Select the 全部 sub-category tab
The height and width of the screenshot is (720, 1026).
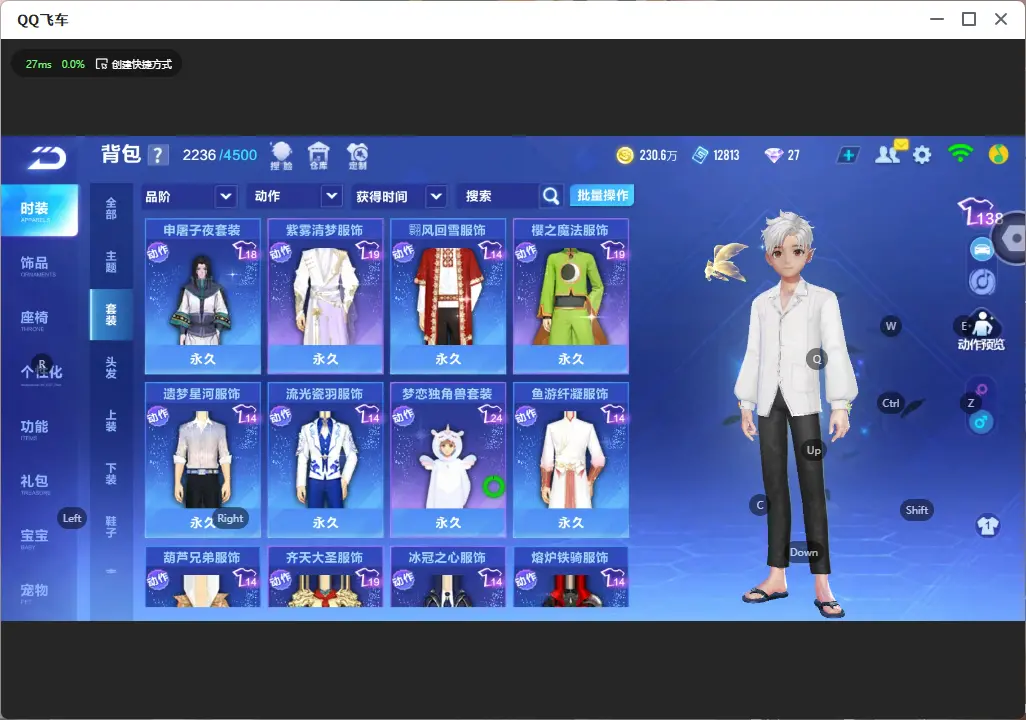(111, 209)
